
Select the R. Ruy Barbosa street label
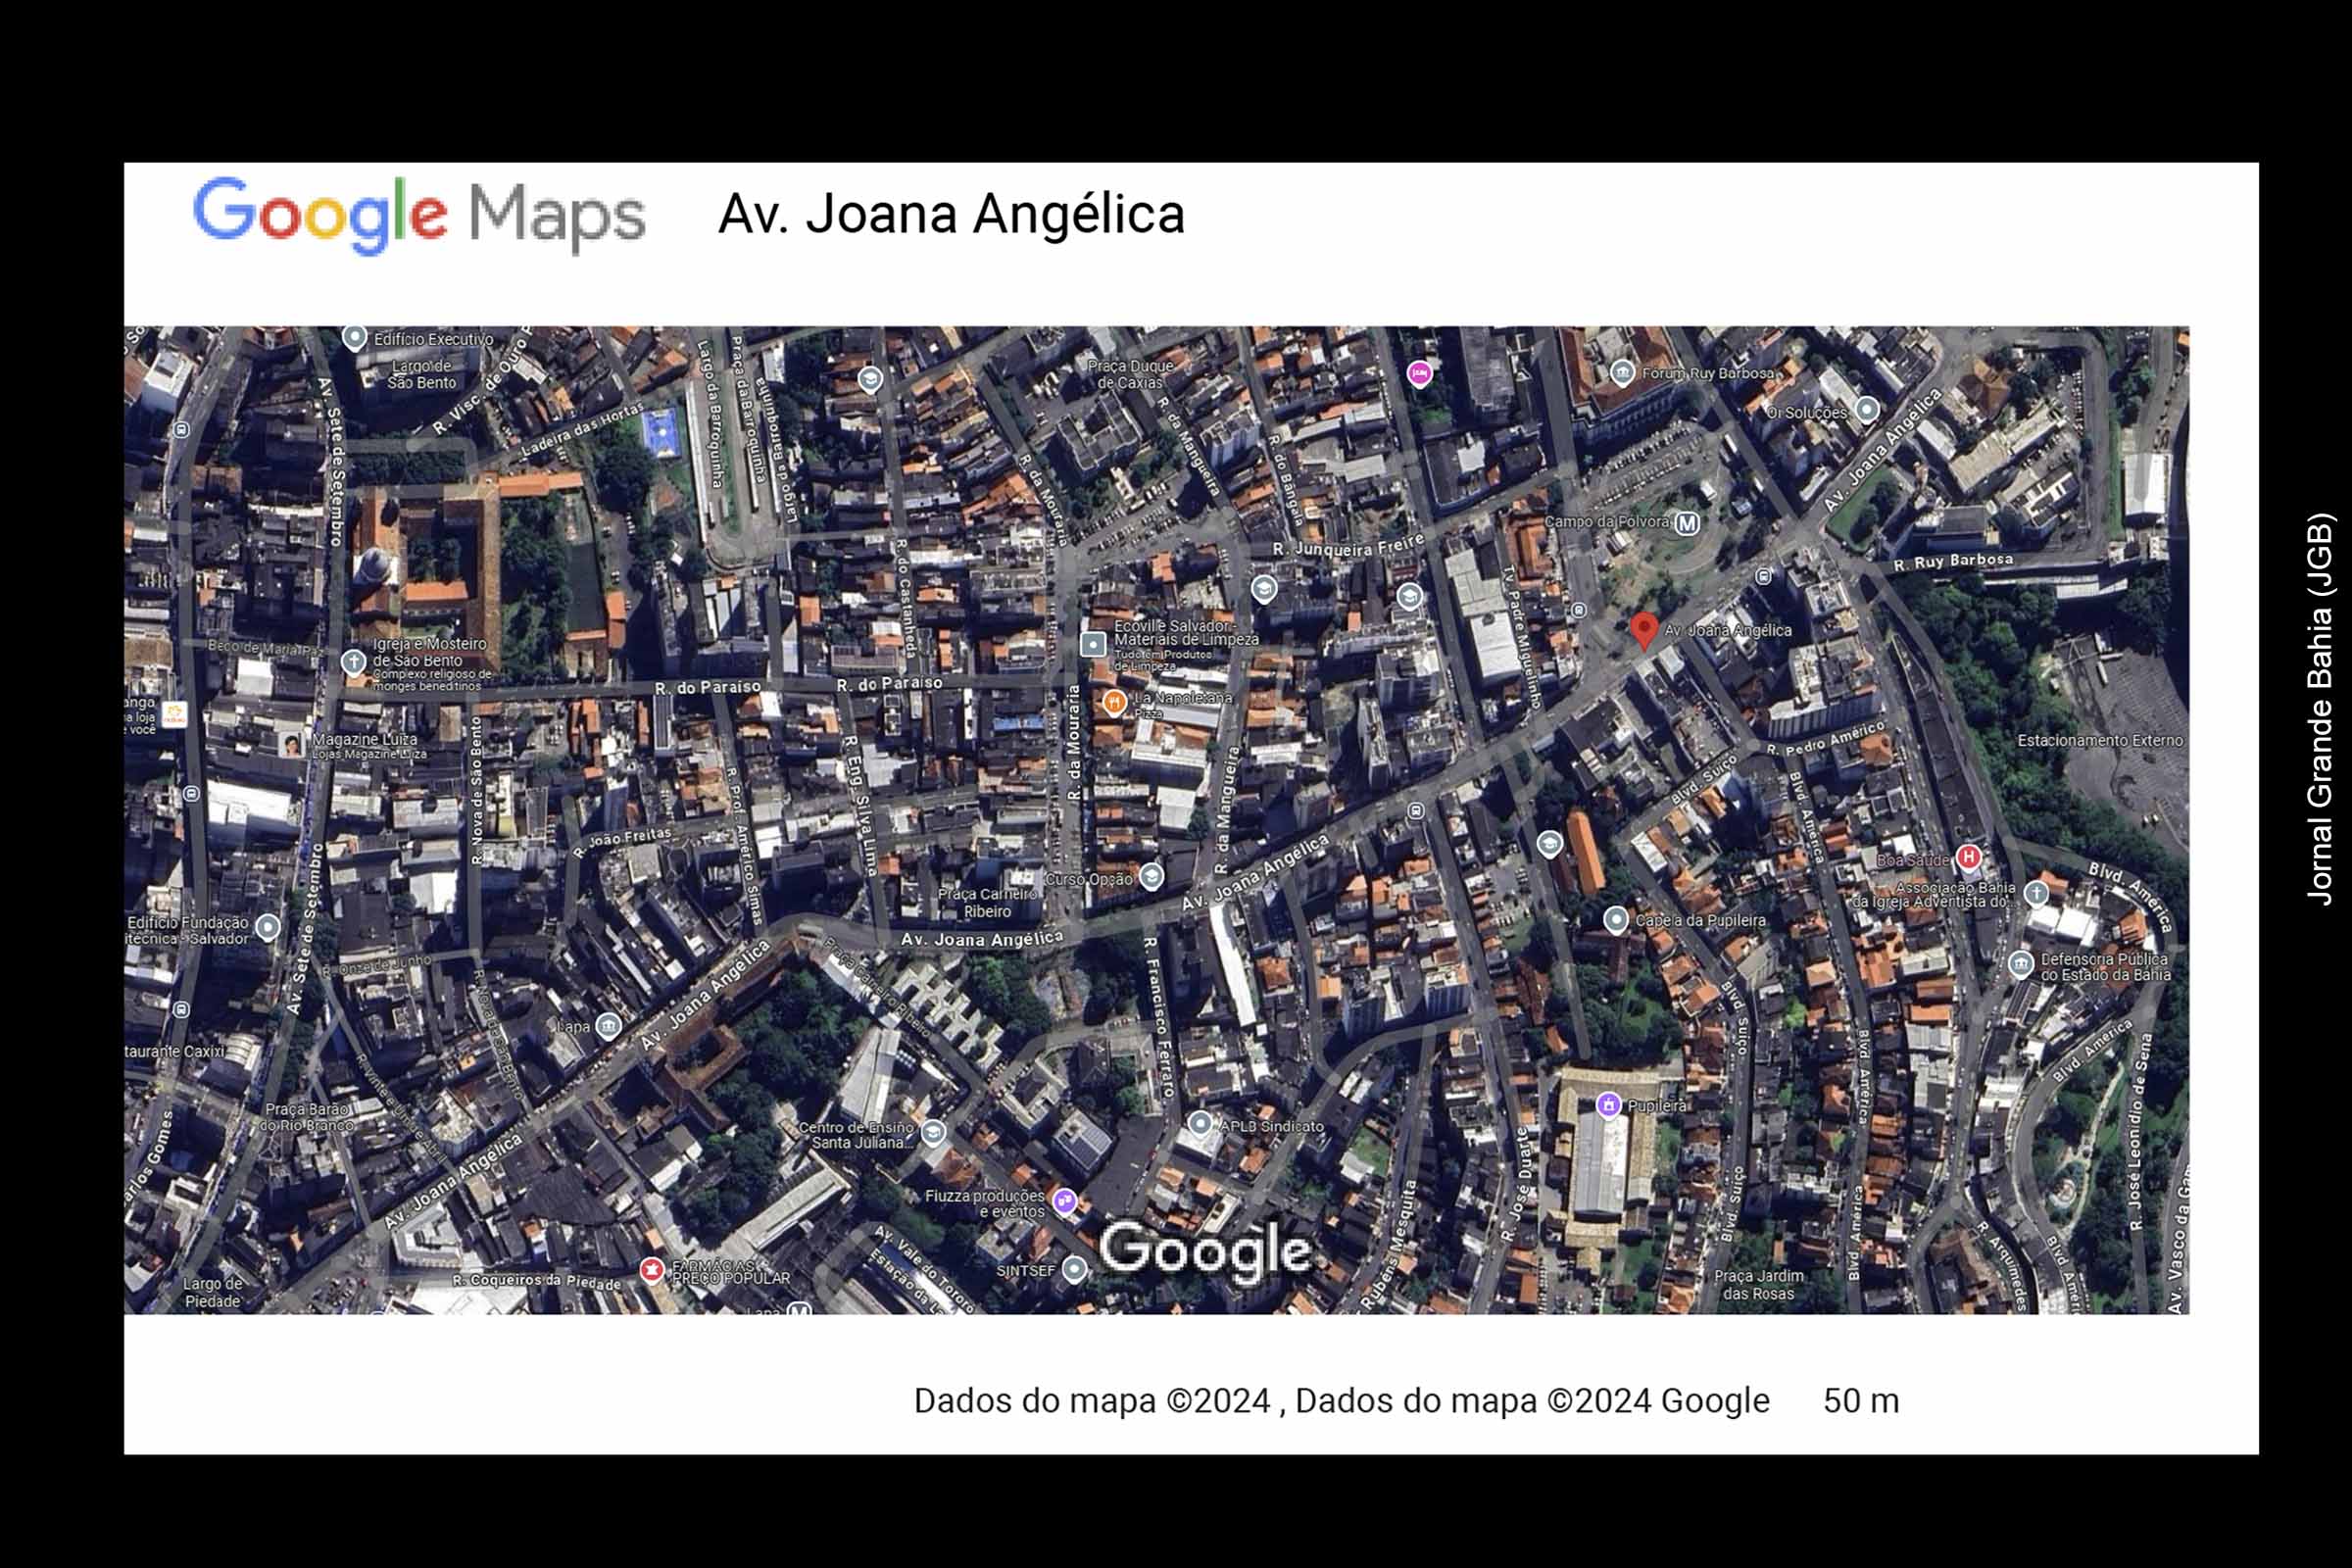coord(1953,562)
